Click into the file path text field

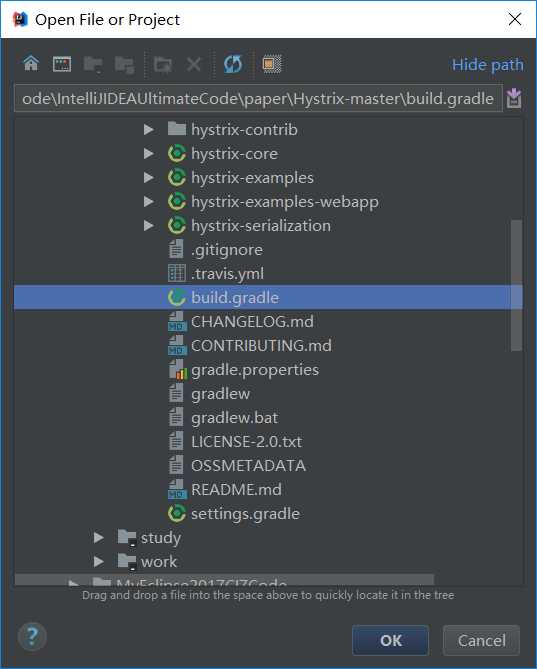[258, 99]
